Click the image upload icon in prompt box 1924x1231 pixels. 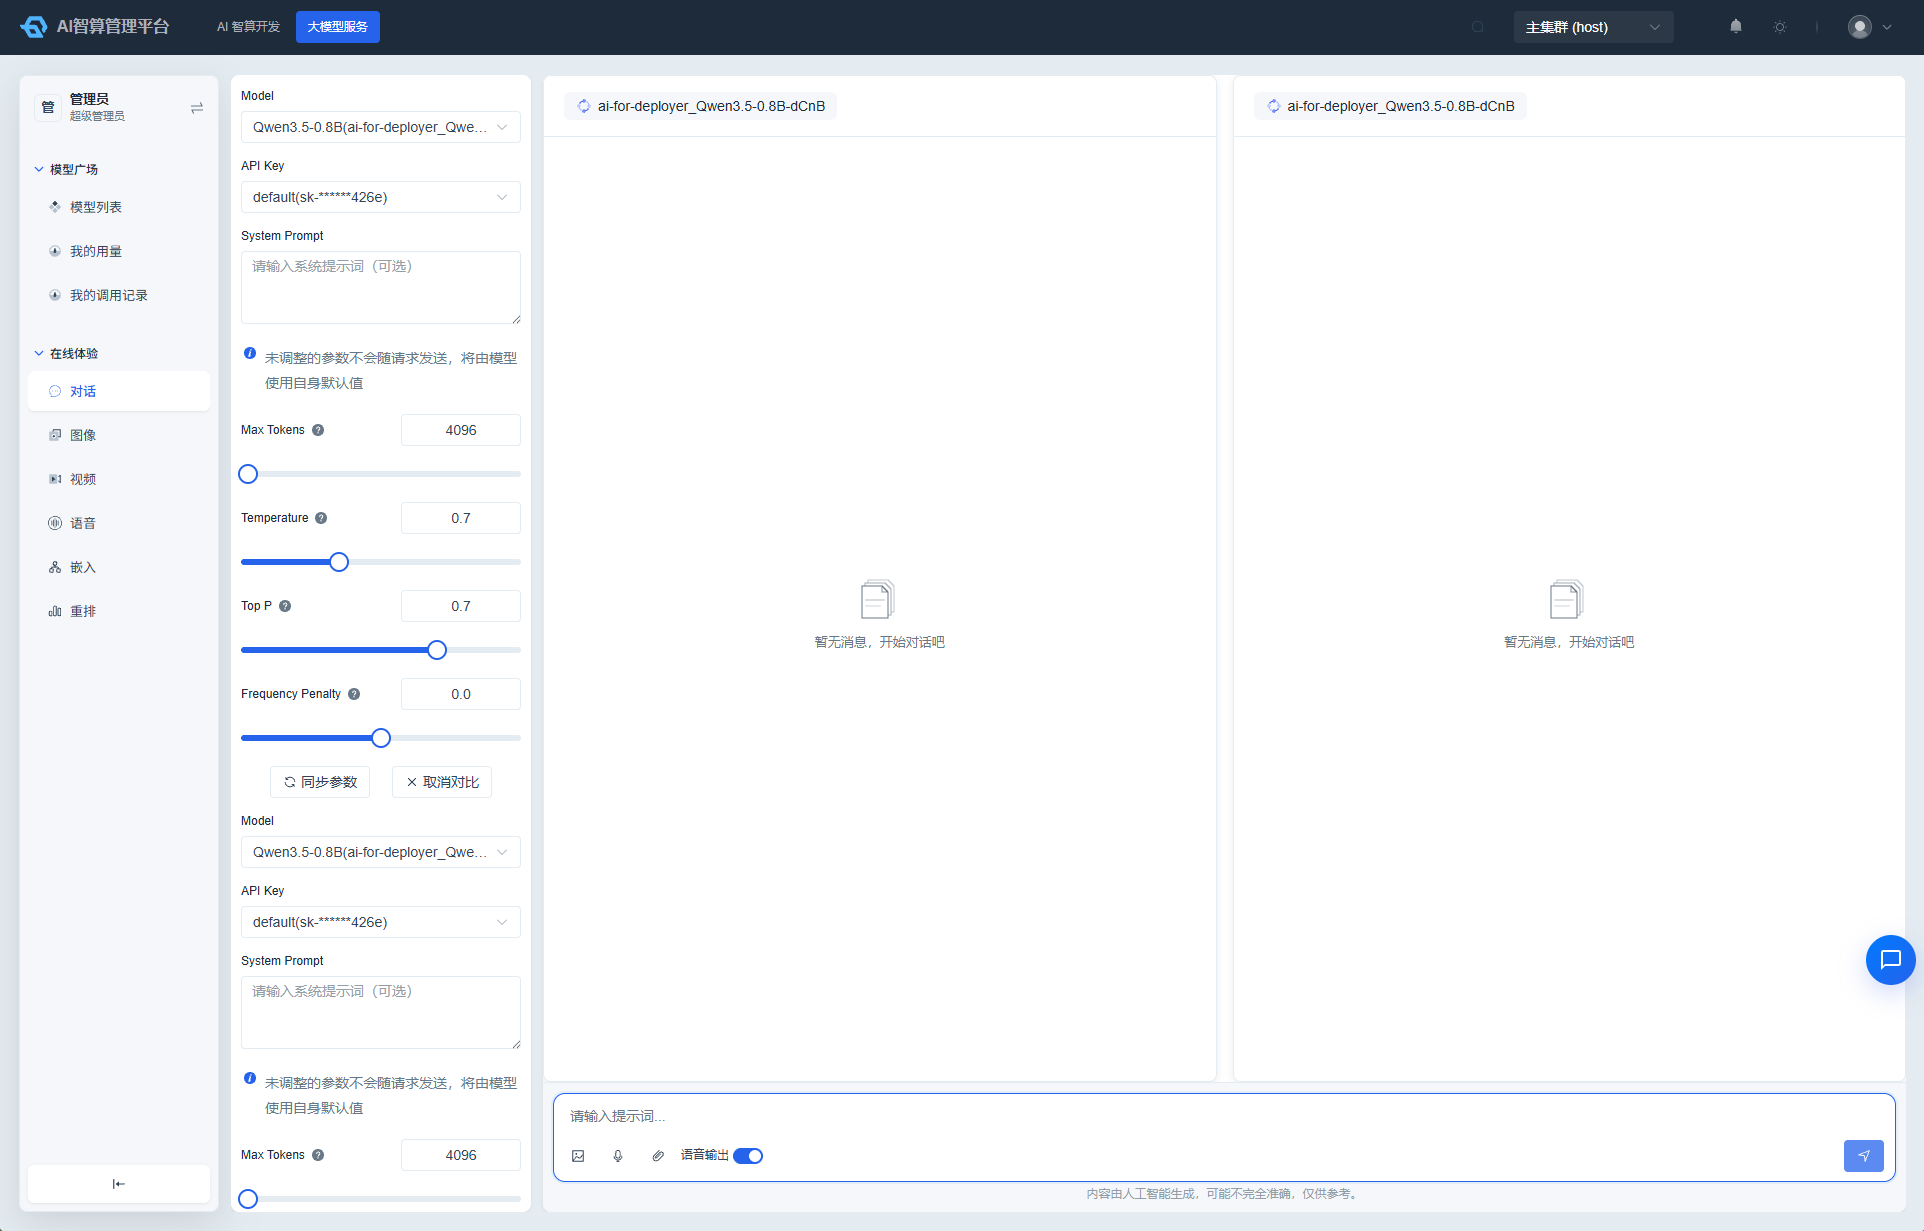coord(578,1156)
